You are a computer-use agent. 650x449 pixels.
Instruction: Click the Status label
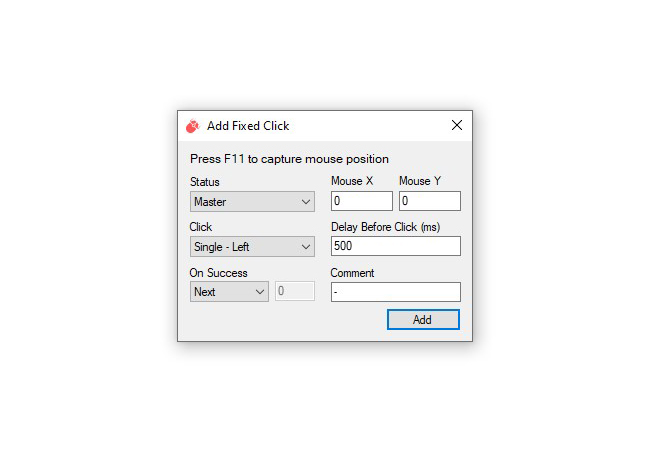click(x=204, y=182)
